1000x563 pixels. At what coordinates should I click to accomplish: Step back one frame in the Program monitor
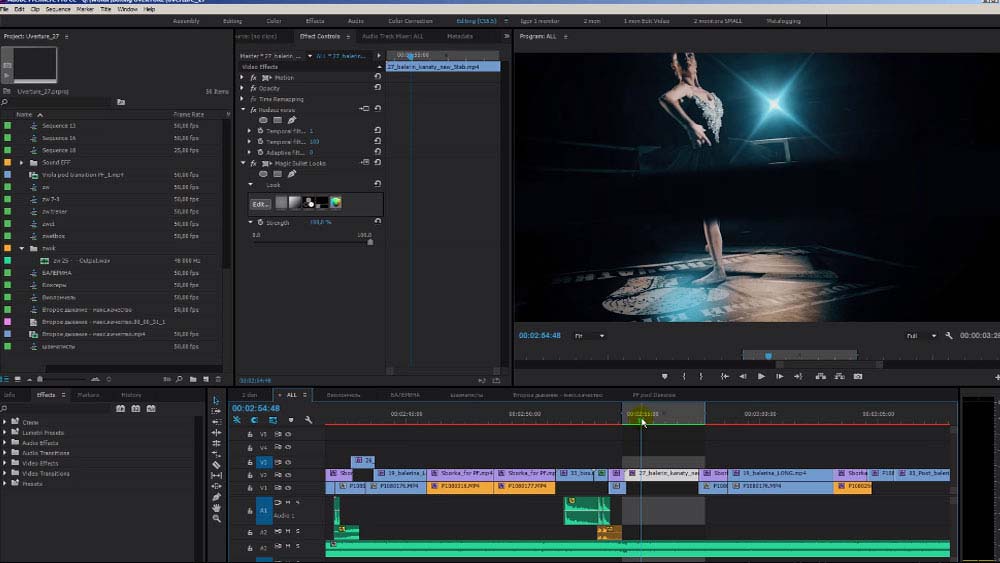pos(742,376)
